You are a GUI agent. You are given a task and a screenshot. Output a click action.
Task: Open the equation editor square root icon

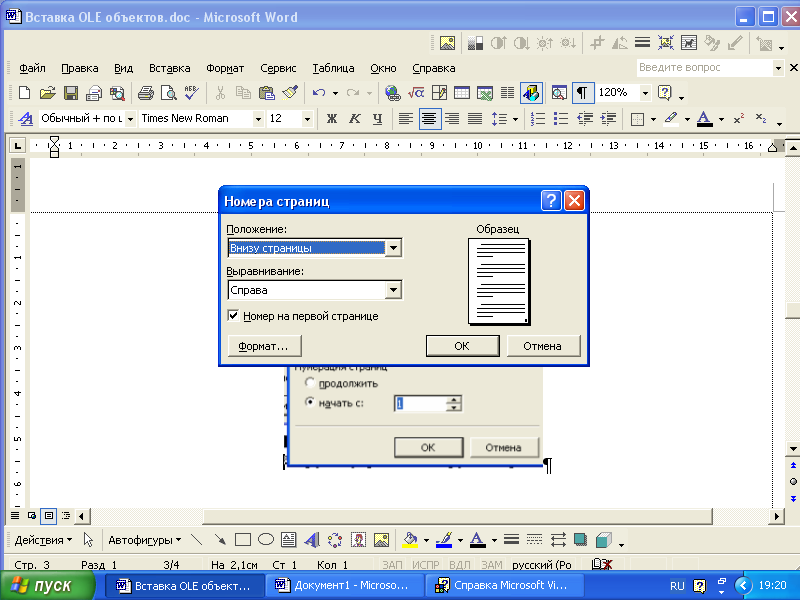coord(416,93)
